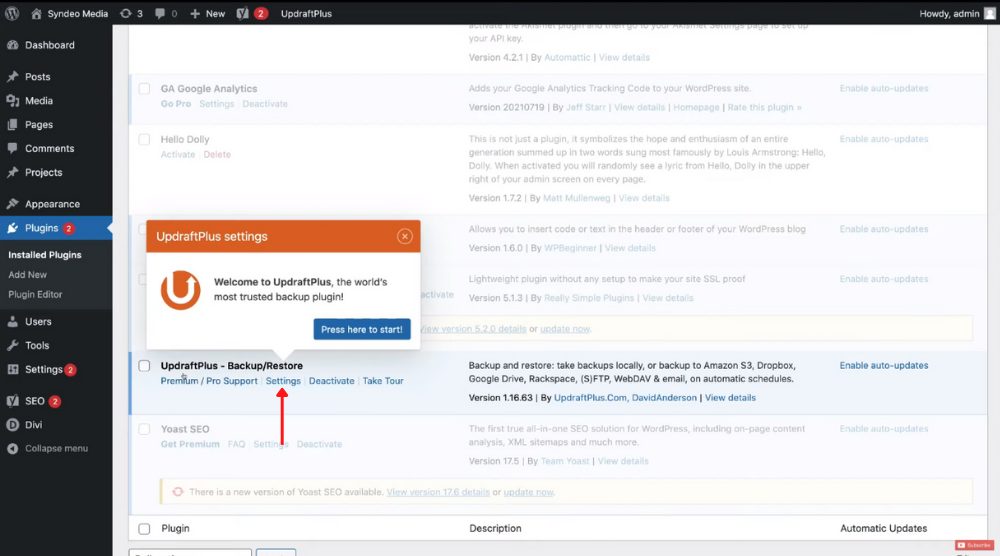Click the plus New icon
1000x556 pixels.
(195, 13)
